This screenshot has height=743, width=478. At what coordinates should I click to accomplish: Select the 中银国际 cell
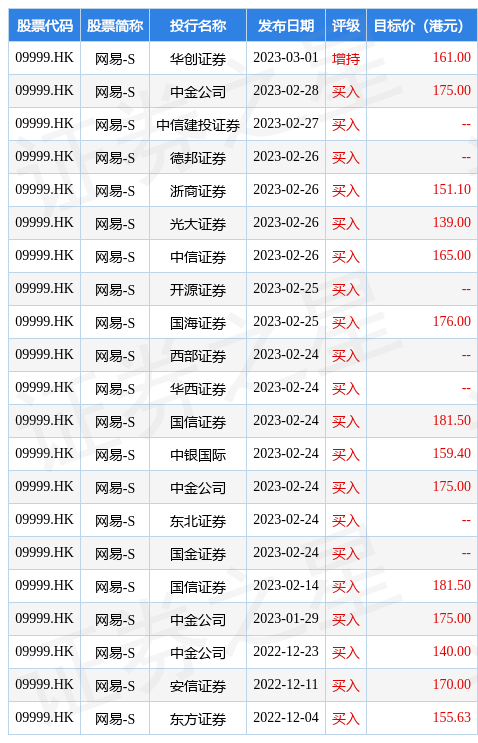198,455
